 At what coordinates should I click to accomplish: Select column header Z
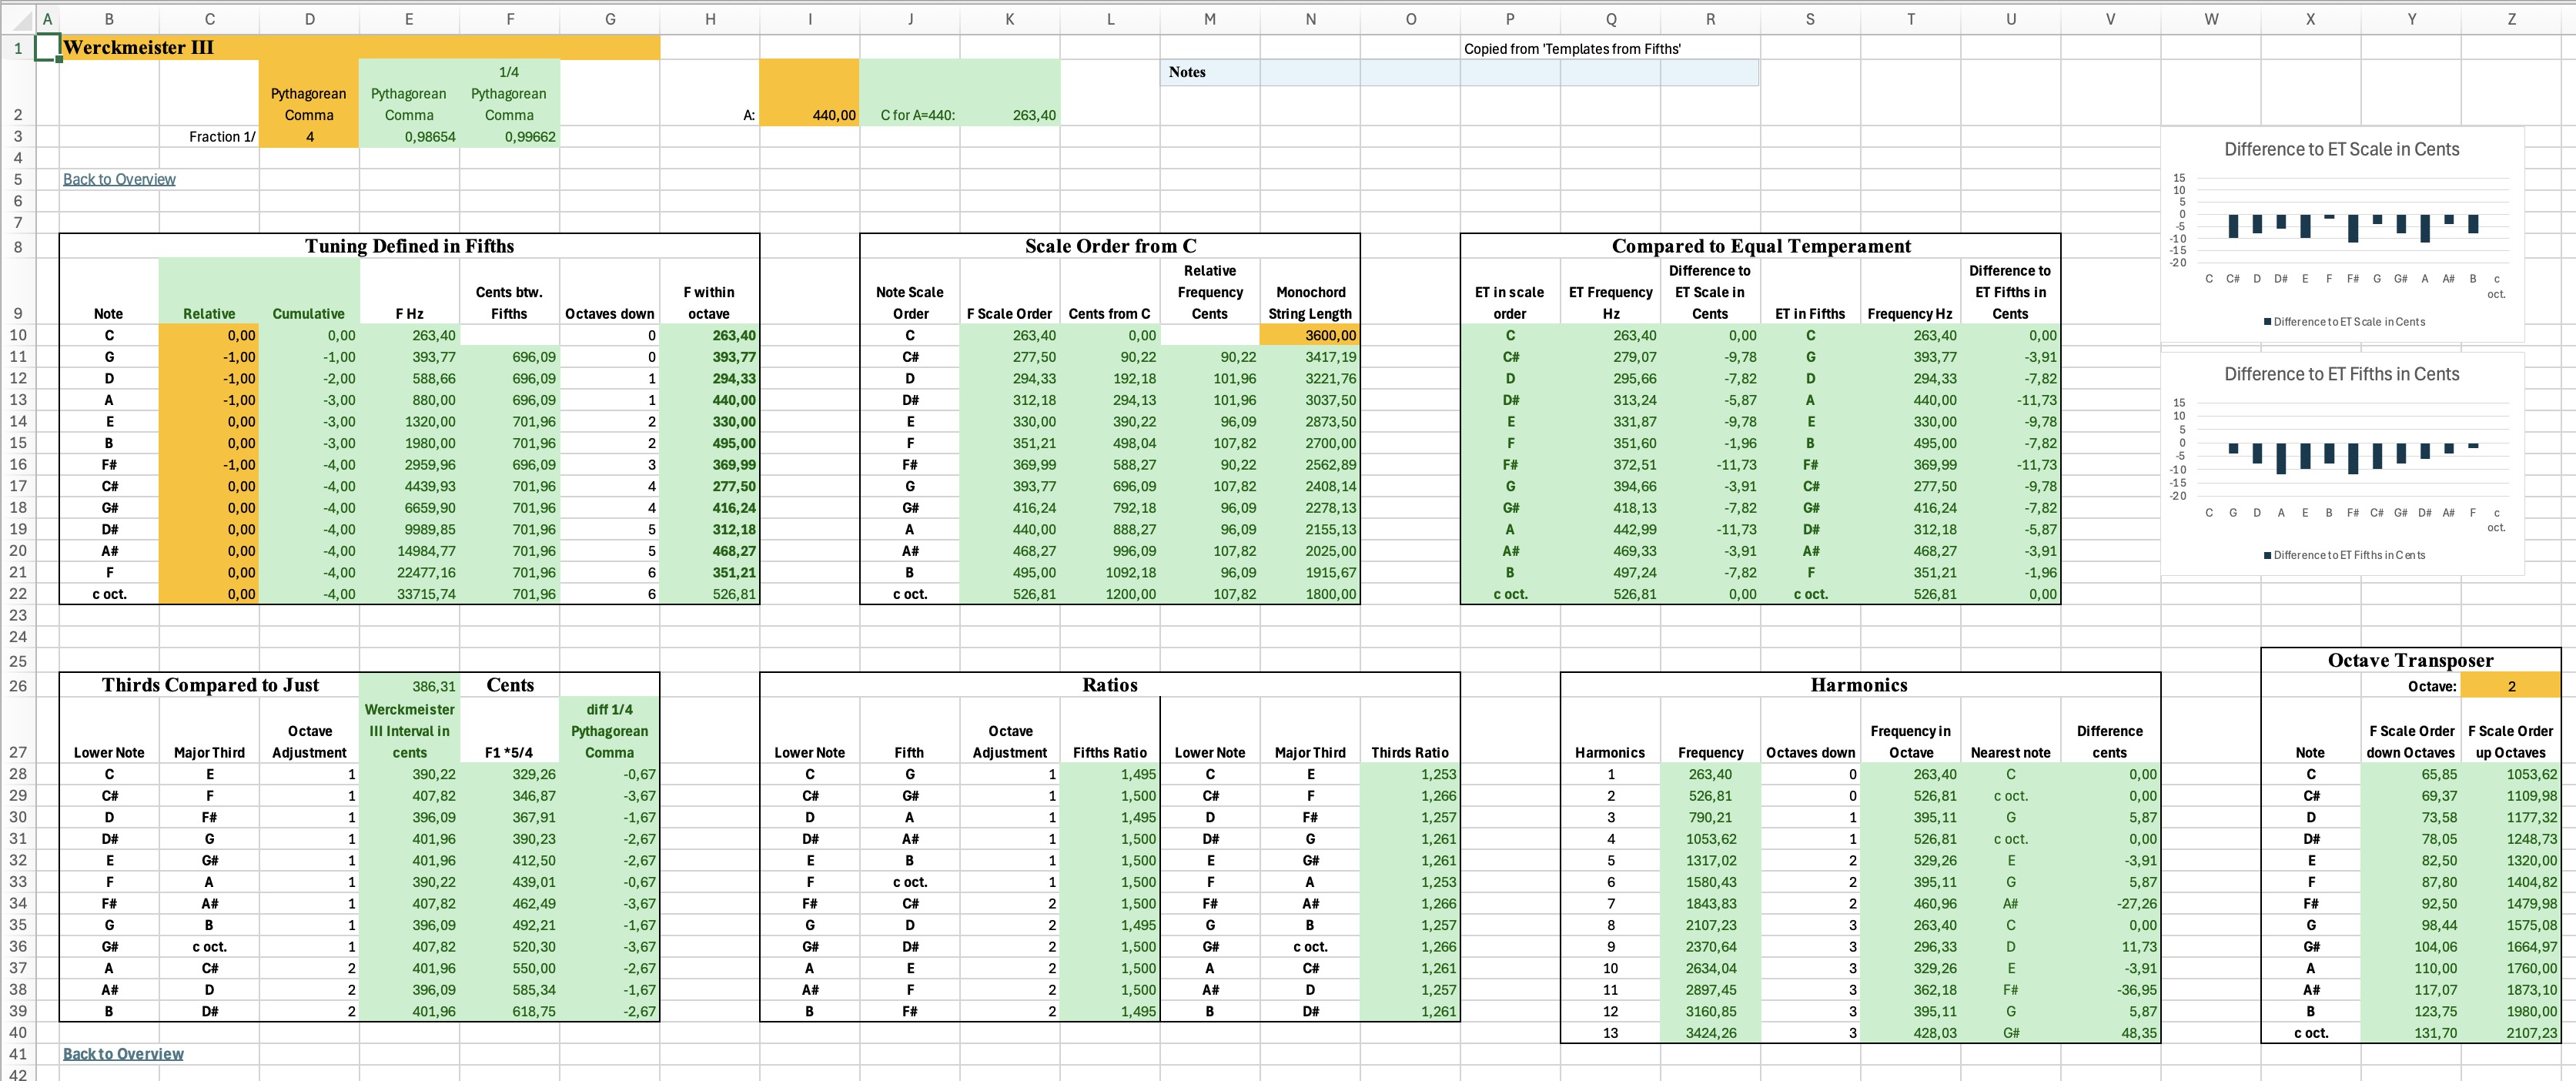tap(2511, 18)
